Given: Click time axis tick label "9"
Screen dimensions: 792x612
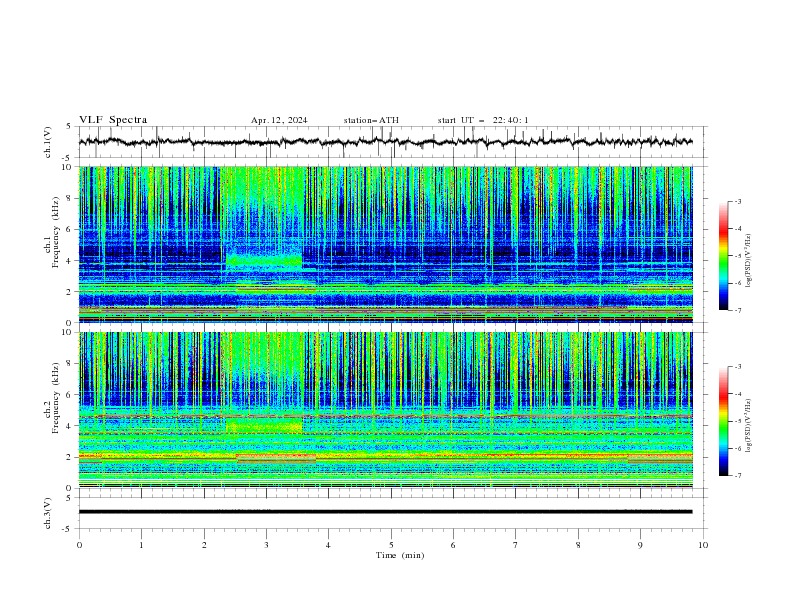Looking at the screenshot, I should tap(640, 545).
